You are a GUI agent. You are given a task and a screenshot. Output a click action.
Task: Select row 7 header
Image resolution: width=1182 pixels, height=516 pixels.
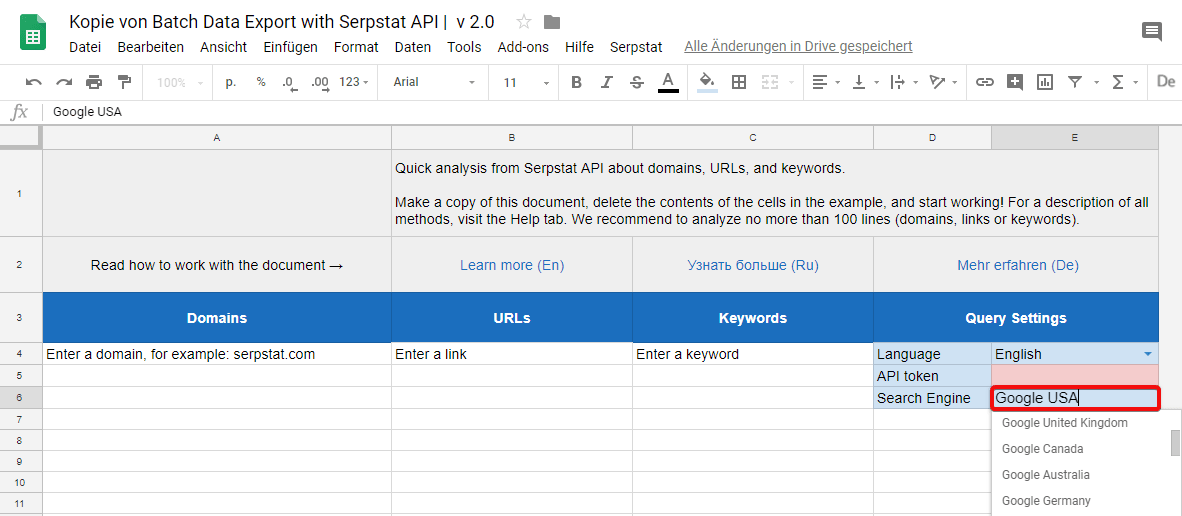[x=21, y=419]
